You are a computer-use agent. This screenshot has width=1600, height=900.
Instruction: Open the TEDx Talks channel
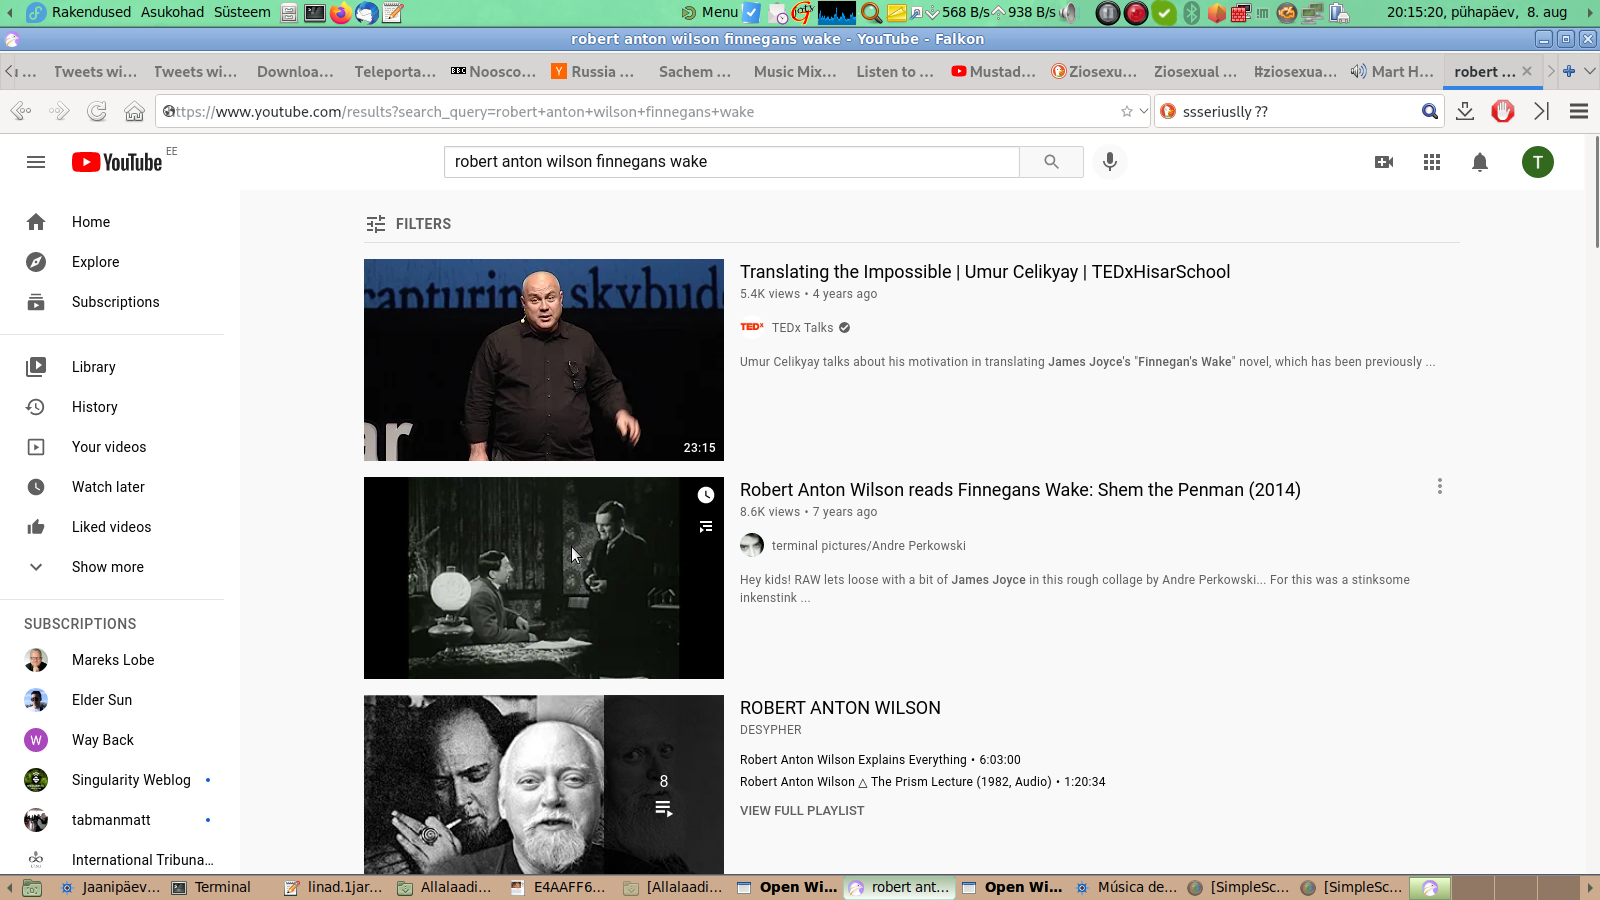[x=802, y=328]
